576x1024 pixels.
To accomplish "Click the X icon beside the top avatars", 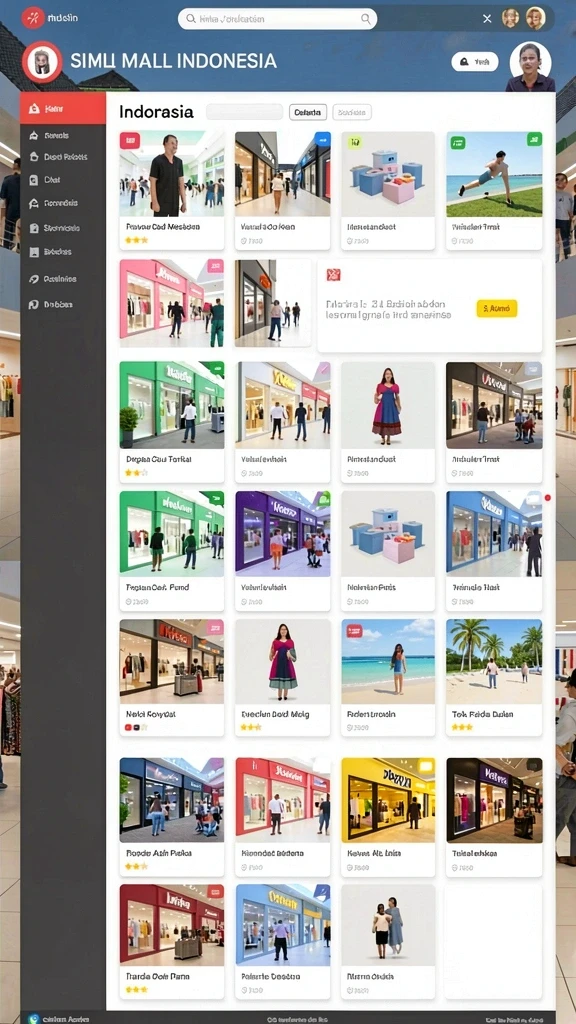I will [487, 19].
